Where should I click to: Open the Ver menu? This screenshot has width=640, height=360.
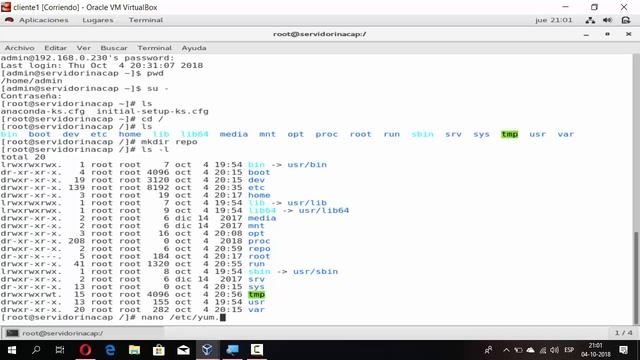(83, 48)
